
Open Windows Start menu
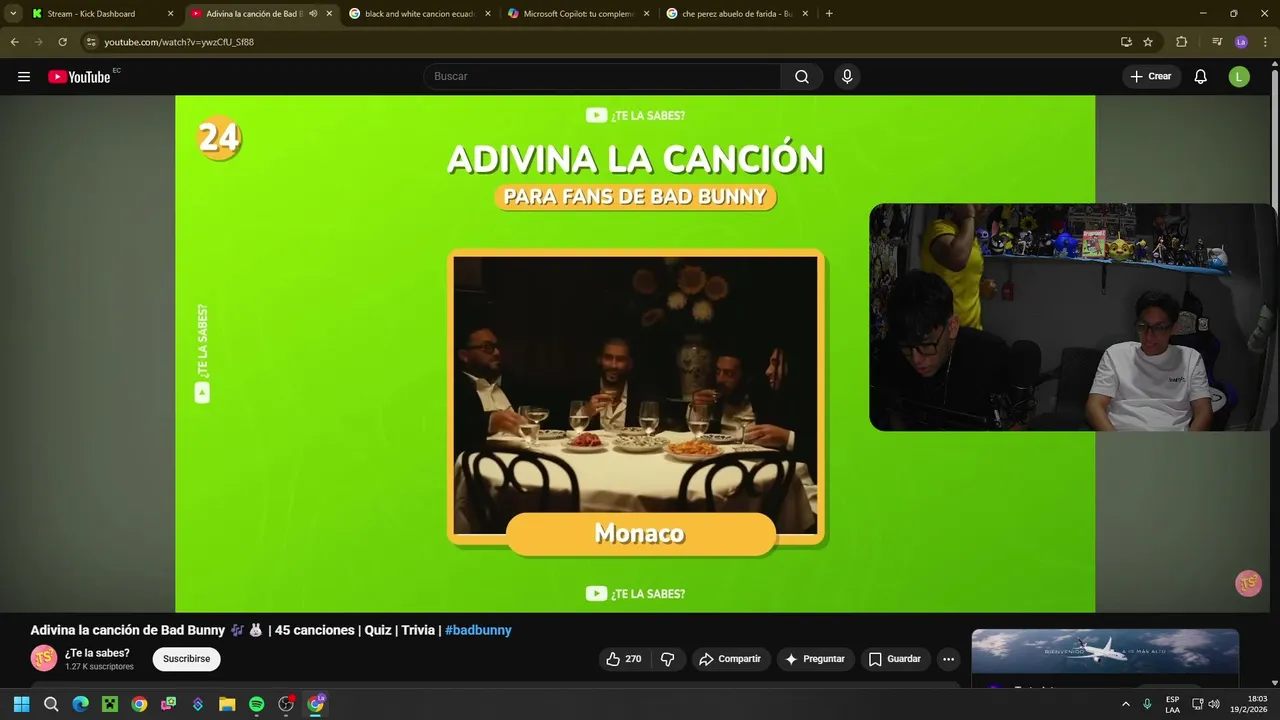pyautogui.click(x=21, y=704)
